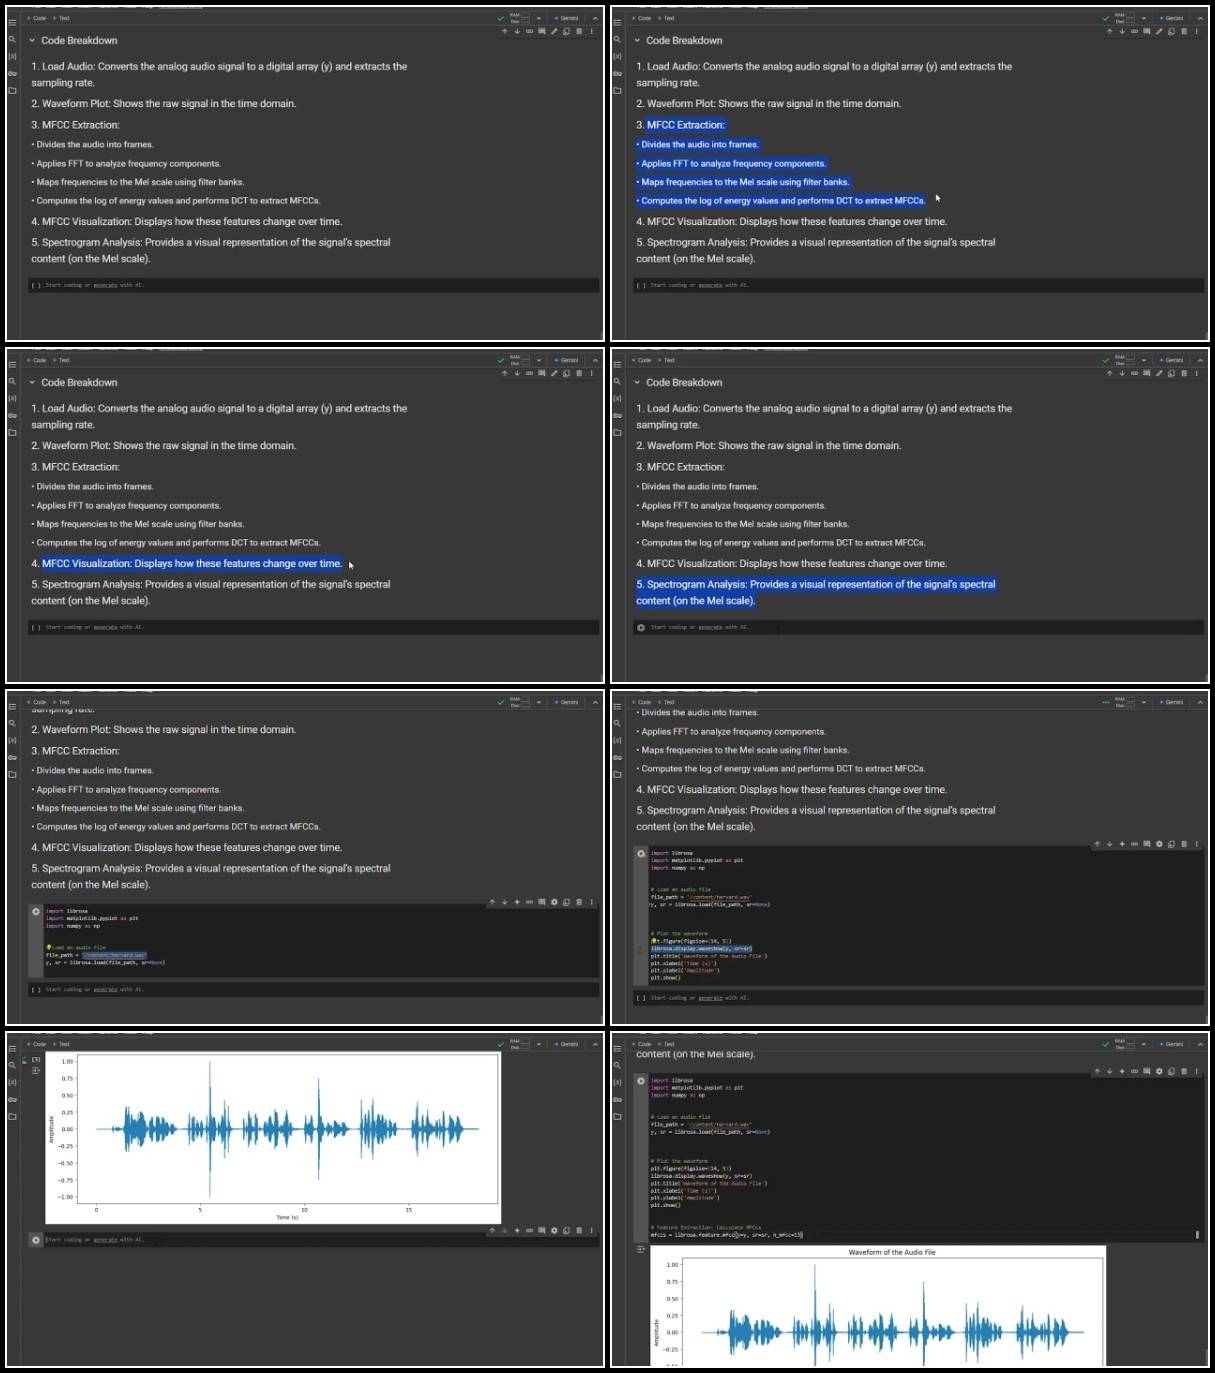Edit text cell pencil in MFCC Extraction-highlighted panel

1159,31
